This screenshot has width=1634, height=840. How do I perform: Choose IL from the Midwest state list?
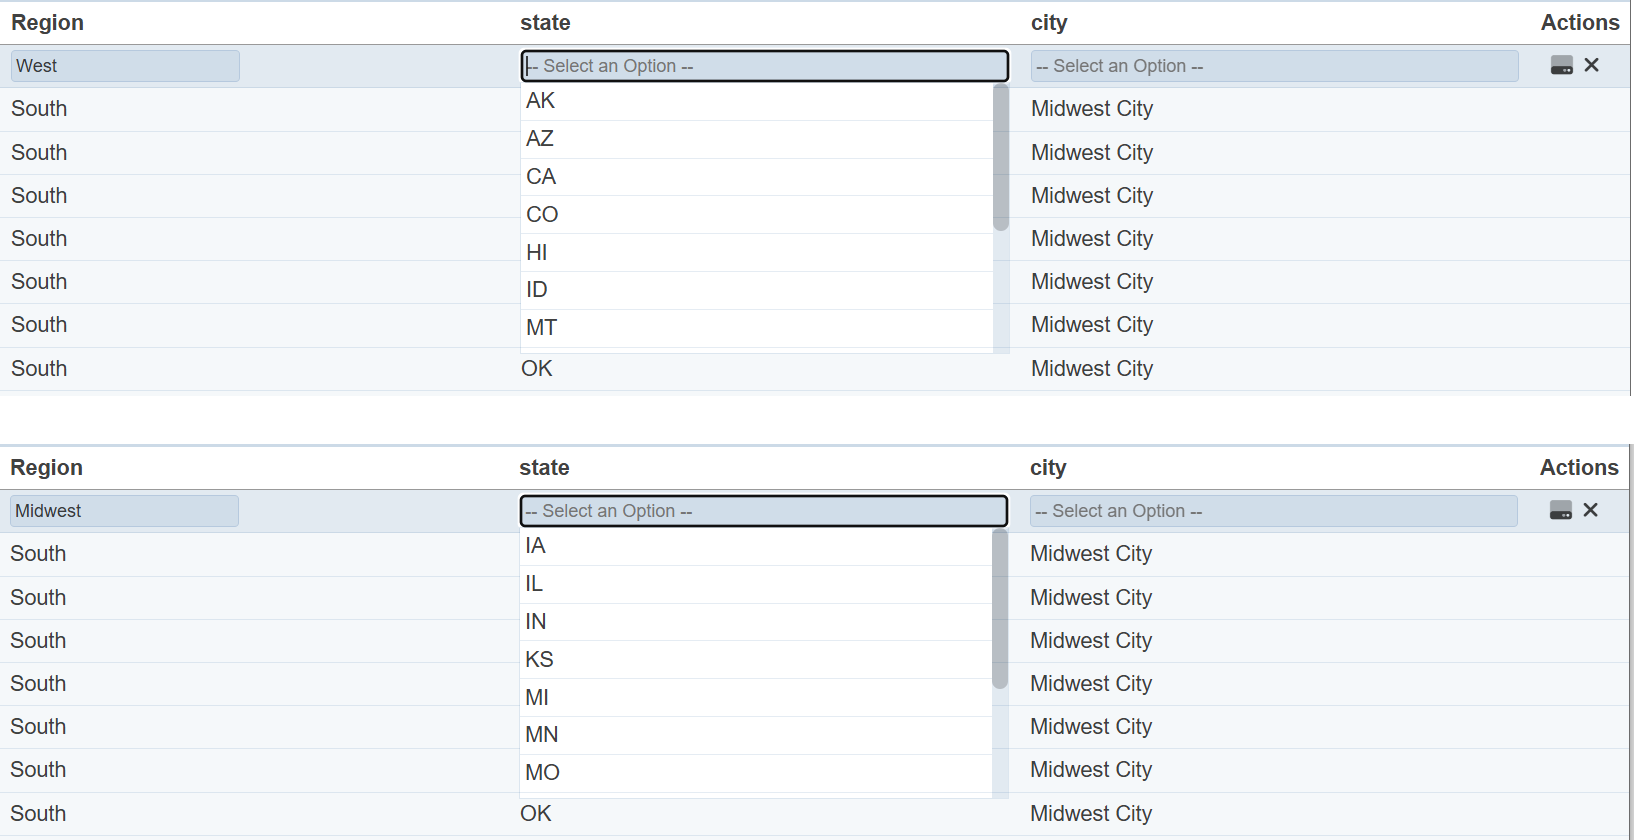tap(534, 584)
